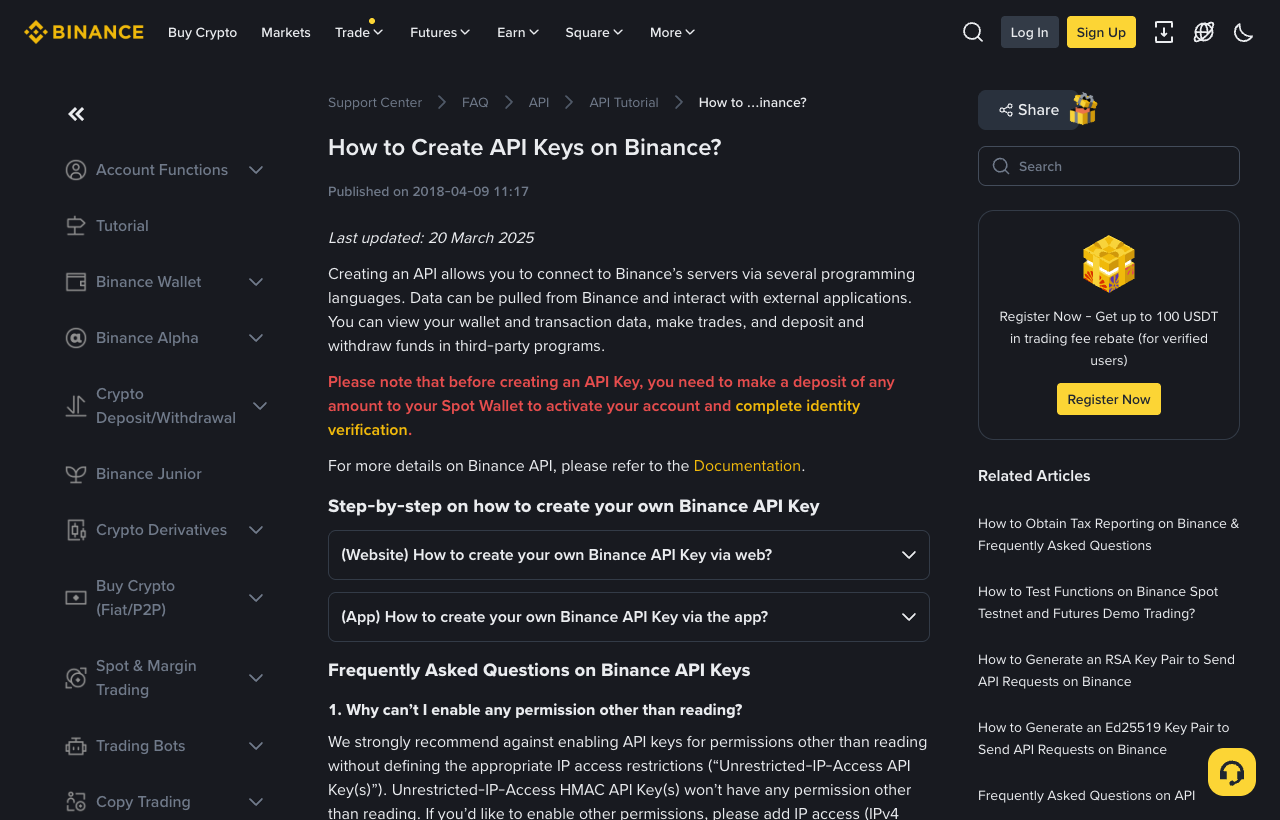
Task: Expand Crypto Derivatives chevron
Action: click(256, 530)
